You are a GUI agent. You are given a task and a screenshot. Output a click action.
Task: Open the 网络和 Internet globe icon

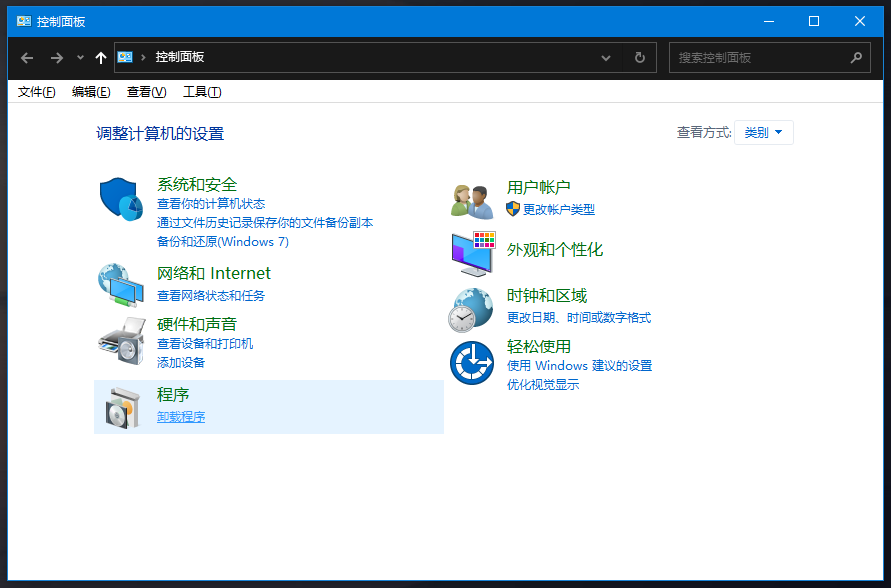(121, 285)
